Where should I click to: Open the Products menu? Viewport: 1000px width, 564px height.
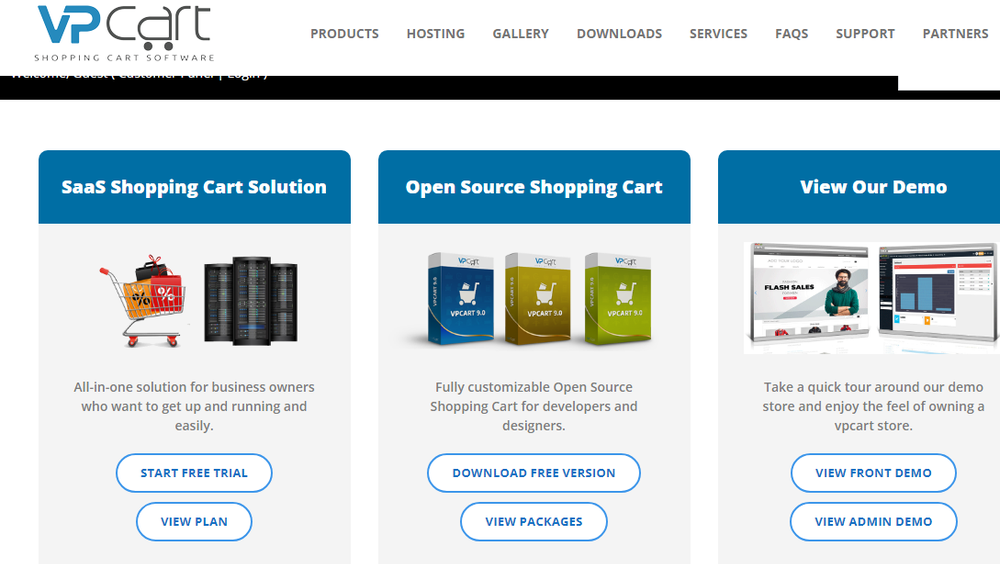click(344, 34)
